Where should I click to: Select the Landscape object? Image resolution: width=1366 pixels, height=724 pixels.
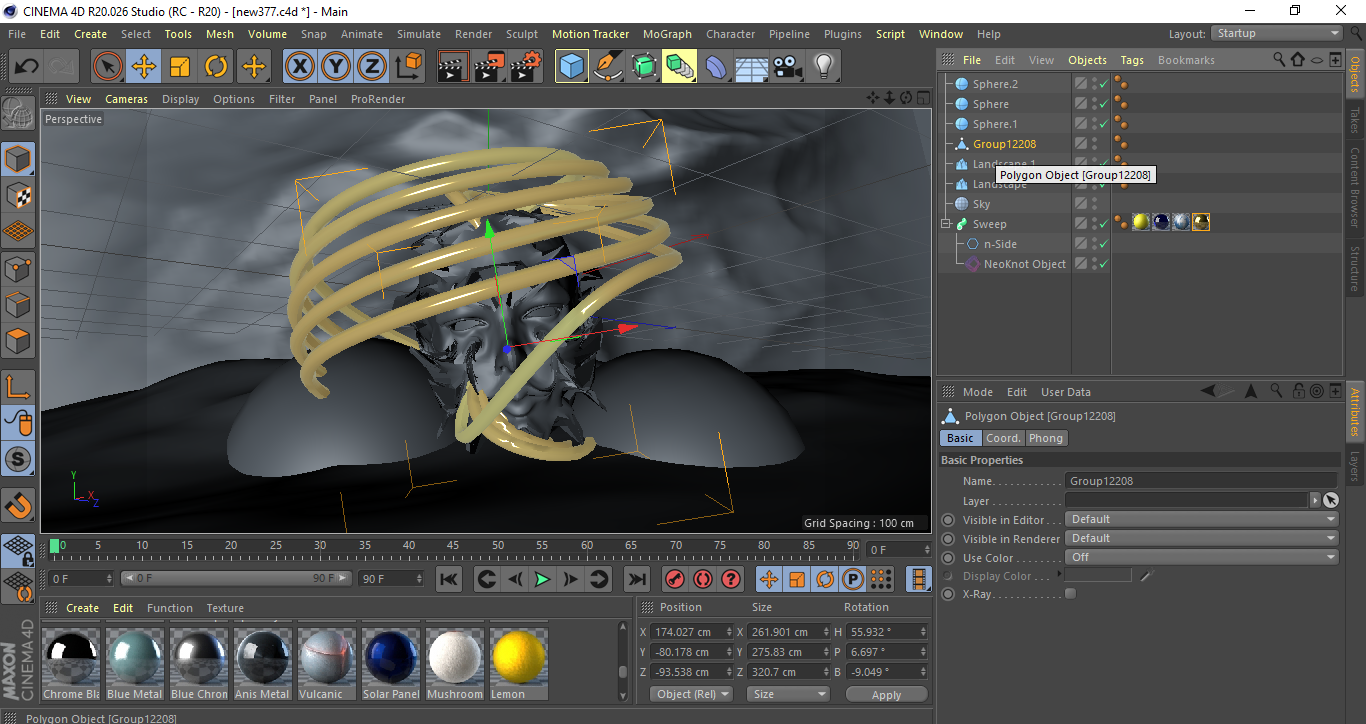click(999, 184)
